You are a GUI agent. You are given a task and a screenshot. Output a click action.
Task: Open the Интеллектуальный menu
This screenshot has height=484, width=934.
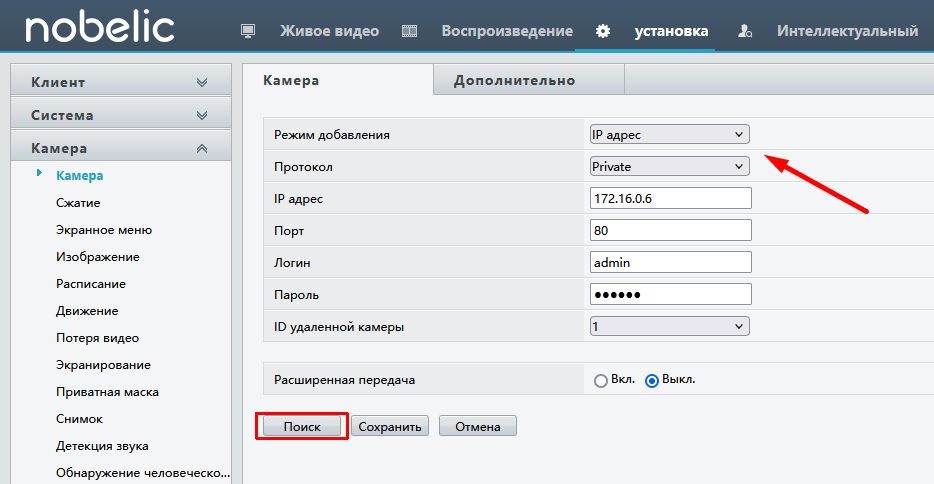tap(847, 31)
